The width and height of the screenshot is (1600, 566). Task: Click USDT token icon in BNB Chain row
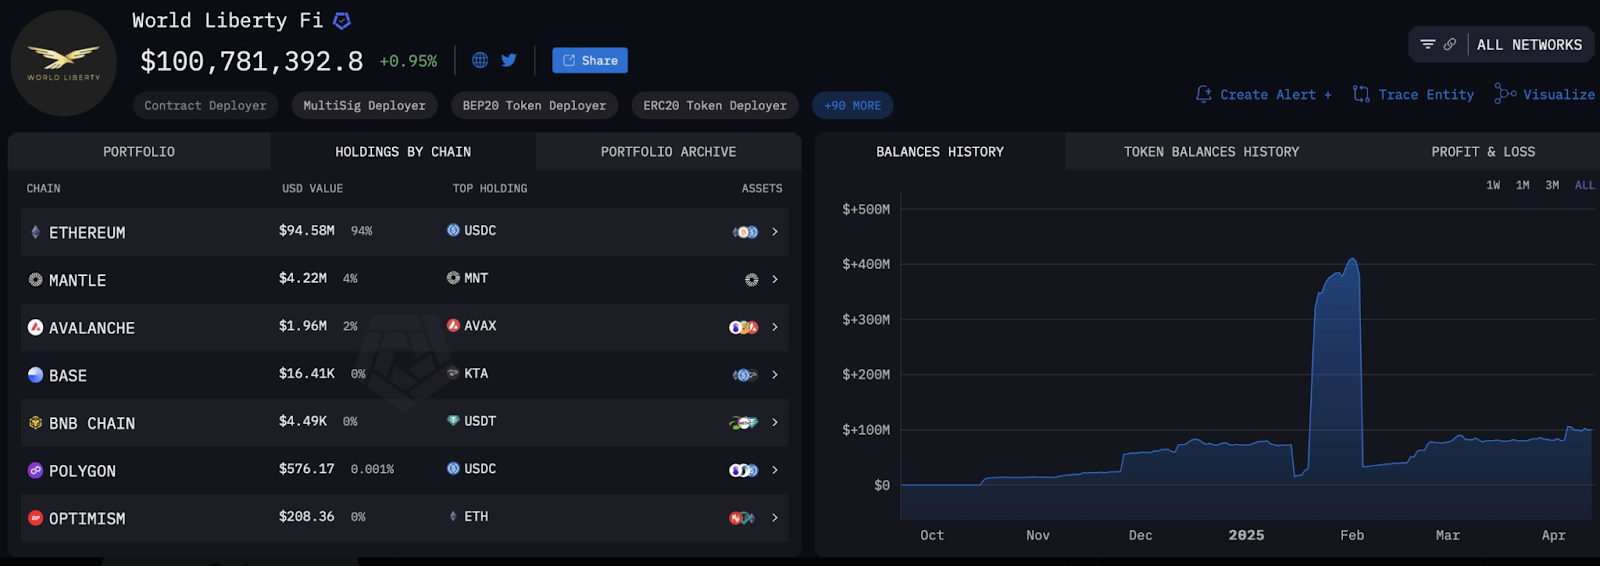(453, 421)
